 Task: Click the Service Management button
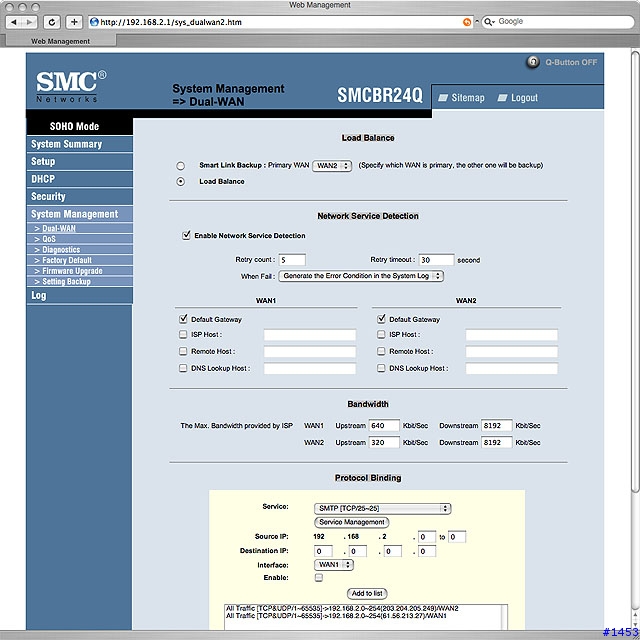(x=351, y=522)
